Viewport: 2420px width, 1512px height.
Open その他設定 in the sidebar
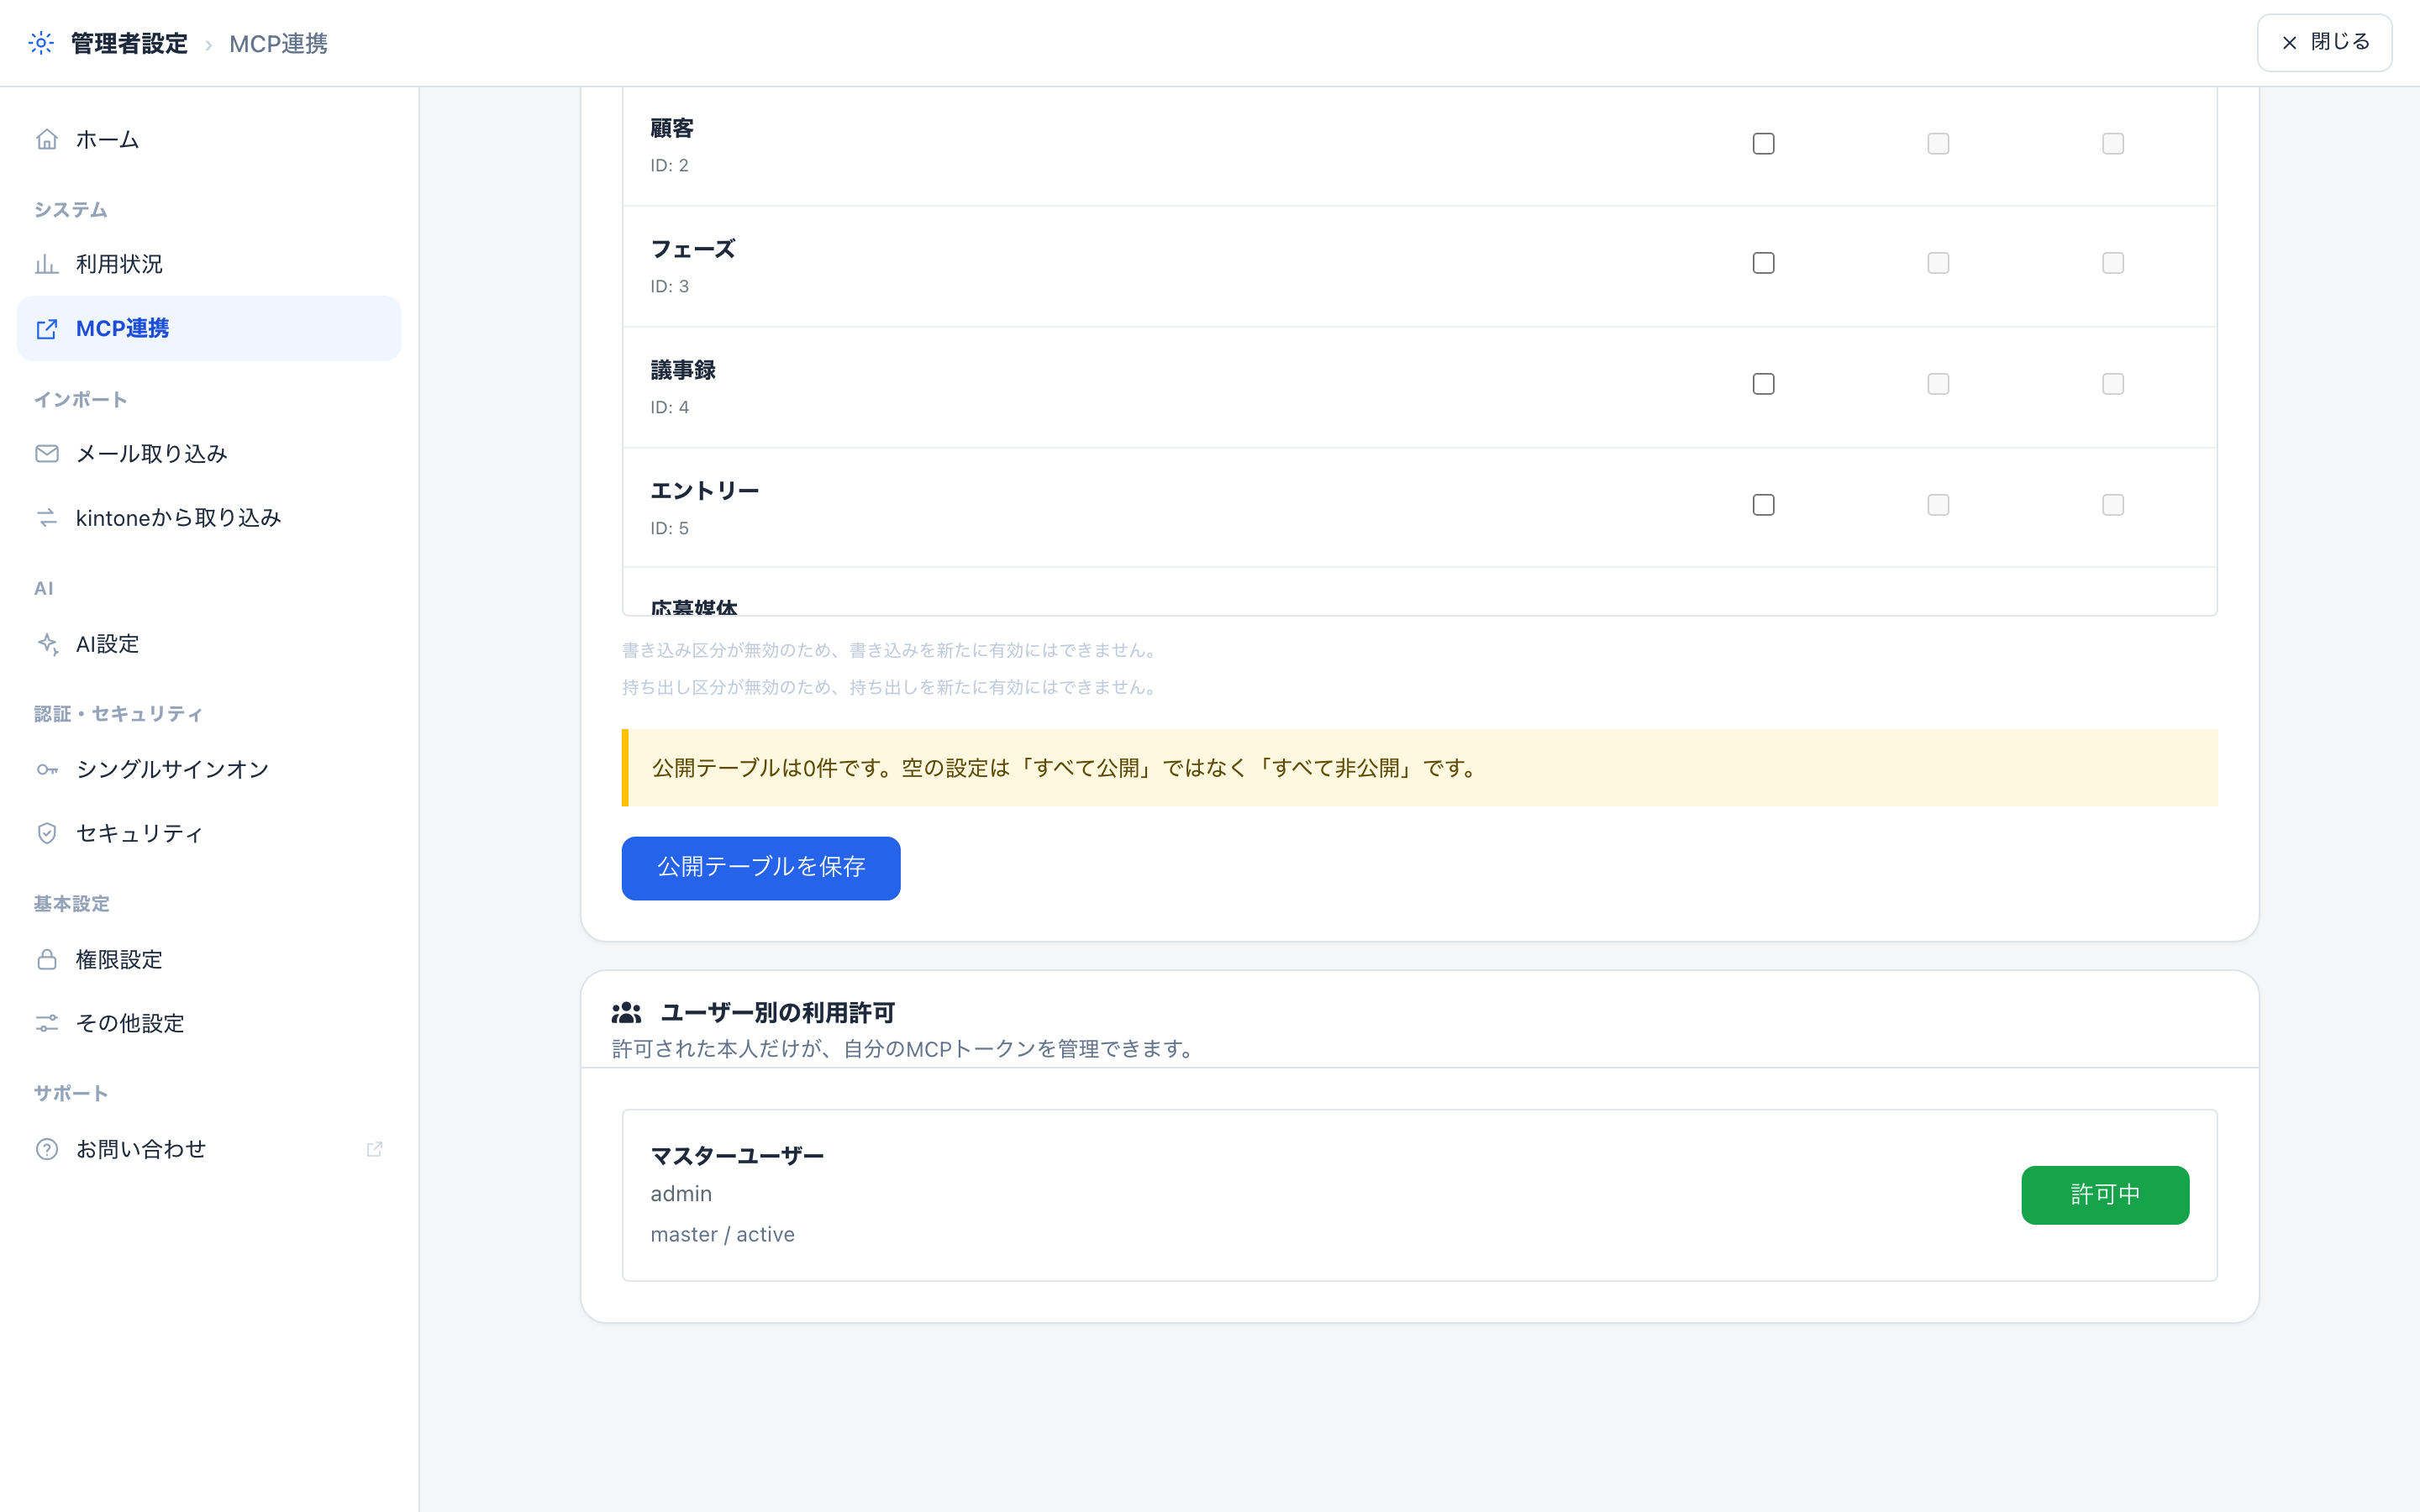coord(209,1023)
